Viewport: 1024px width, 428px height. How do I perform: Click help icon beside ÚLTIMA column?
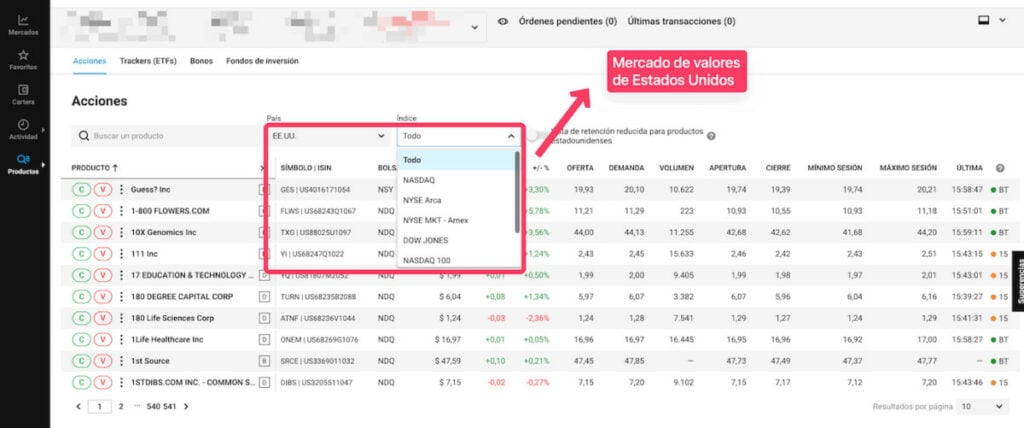1000,168
